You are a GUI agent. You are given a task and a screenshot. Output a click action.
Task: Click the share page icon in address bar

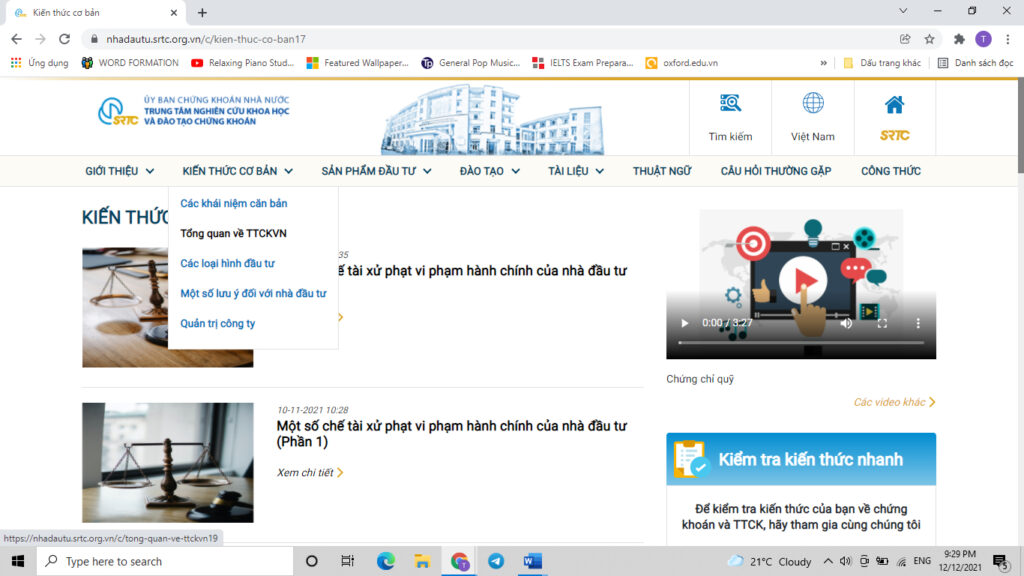[x=905, y=39]
